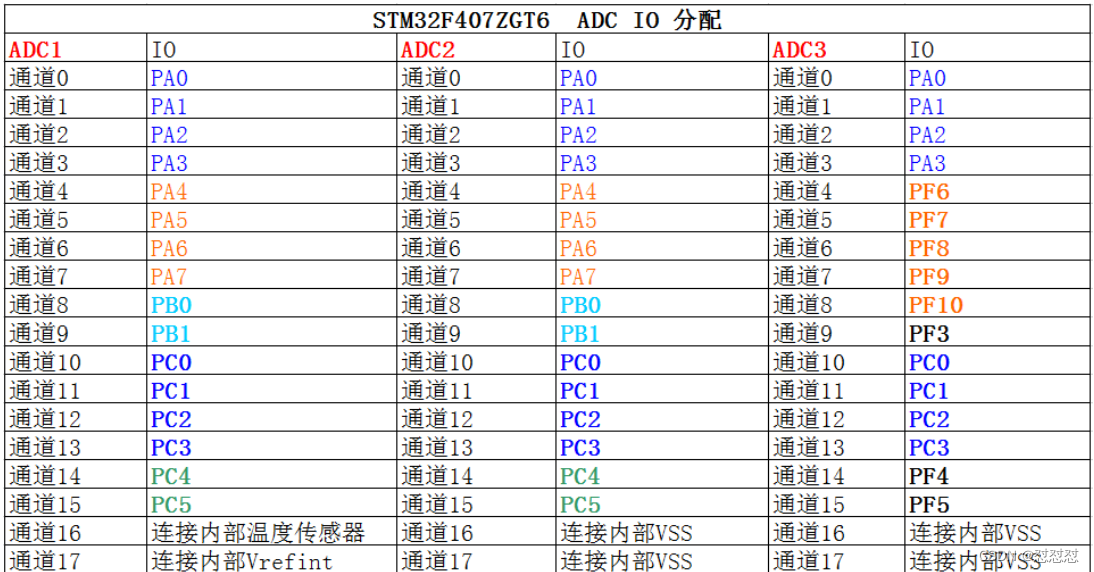
Task: Click 通道14 in the ADC3 column
Action: tap(809, 476)
